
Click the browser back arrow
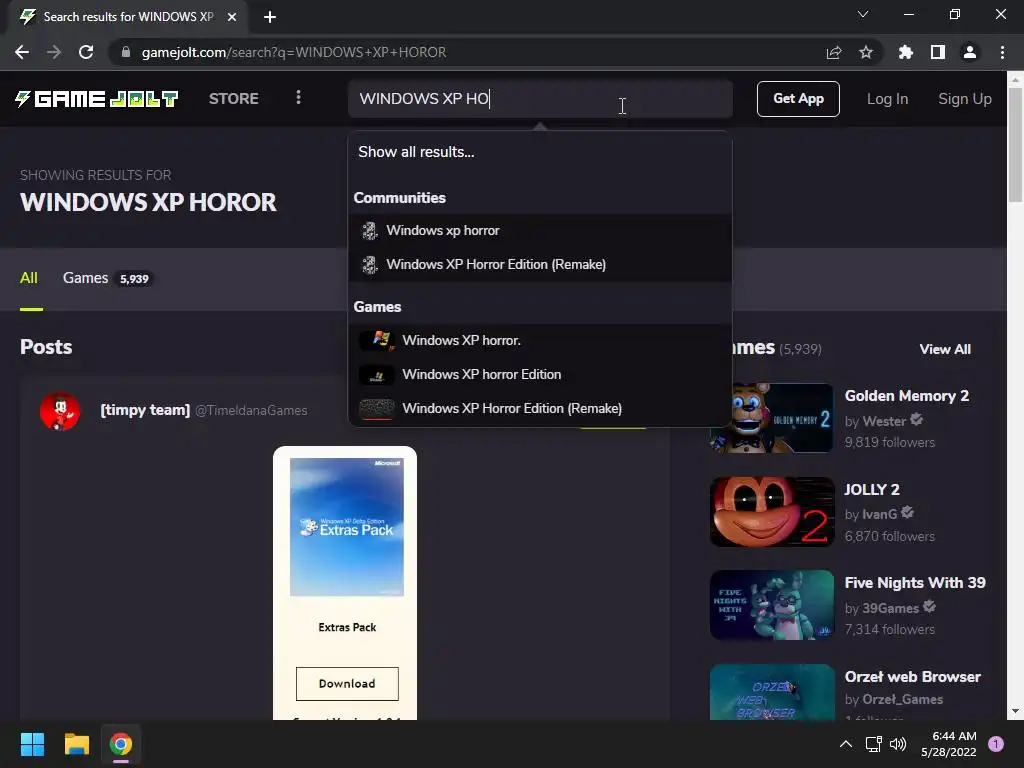[22, 52]
